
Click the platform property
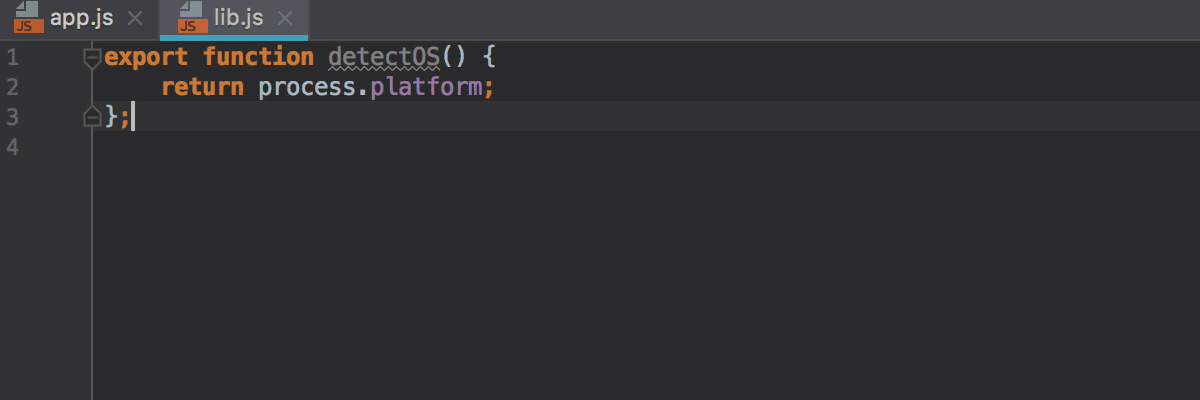pyautogui.click(x=427, y=87)
